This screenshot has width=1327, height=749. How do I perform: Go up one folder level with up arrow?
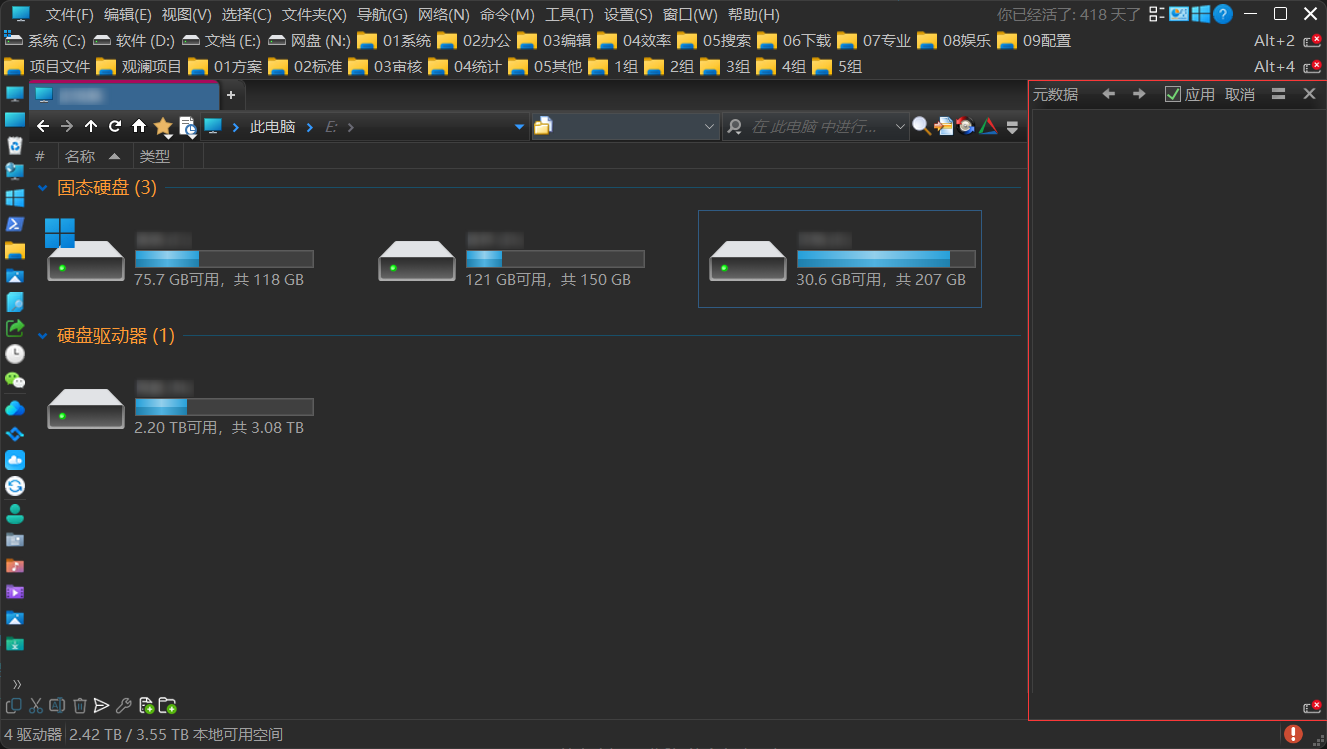[91, 126]
